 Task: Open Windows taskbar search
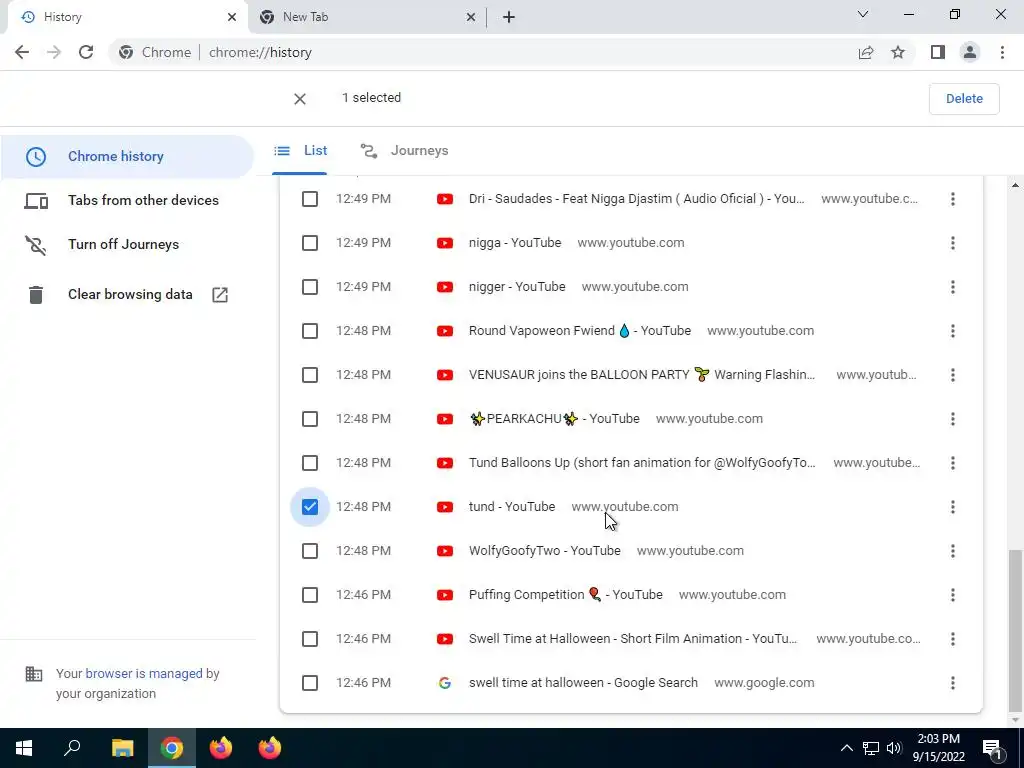[72, 748]
